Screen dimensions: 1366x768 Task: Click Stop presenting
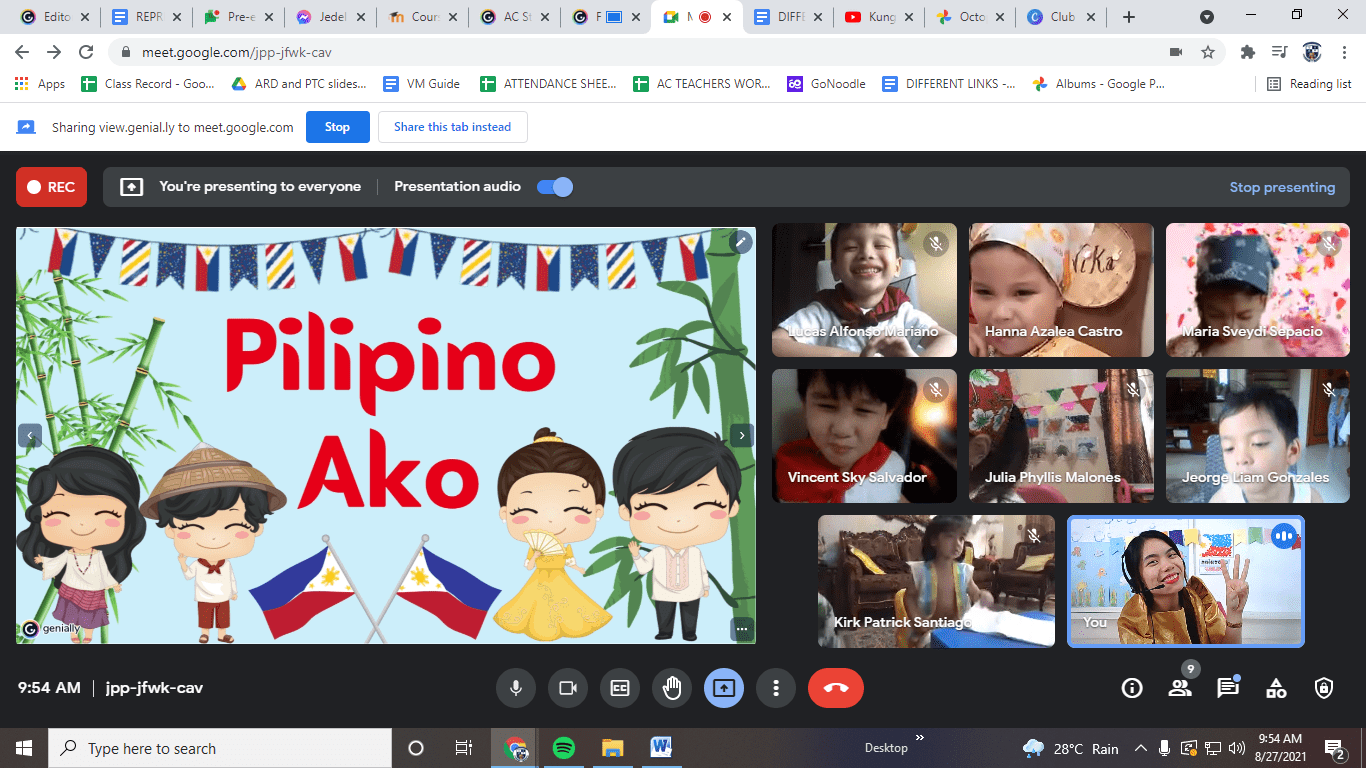tap(1283, 187)
